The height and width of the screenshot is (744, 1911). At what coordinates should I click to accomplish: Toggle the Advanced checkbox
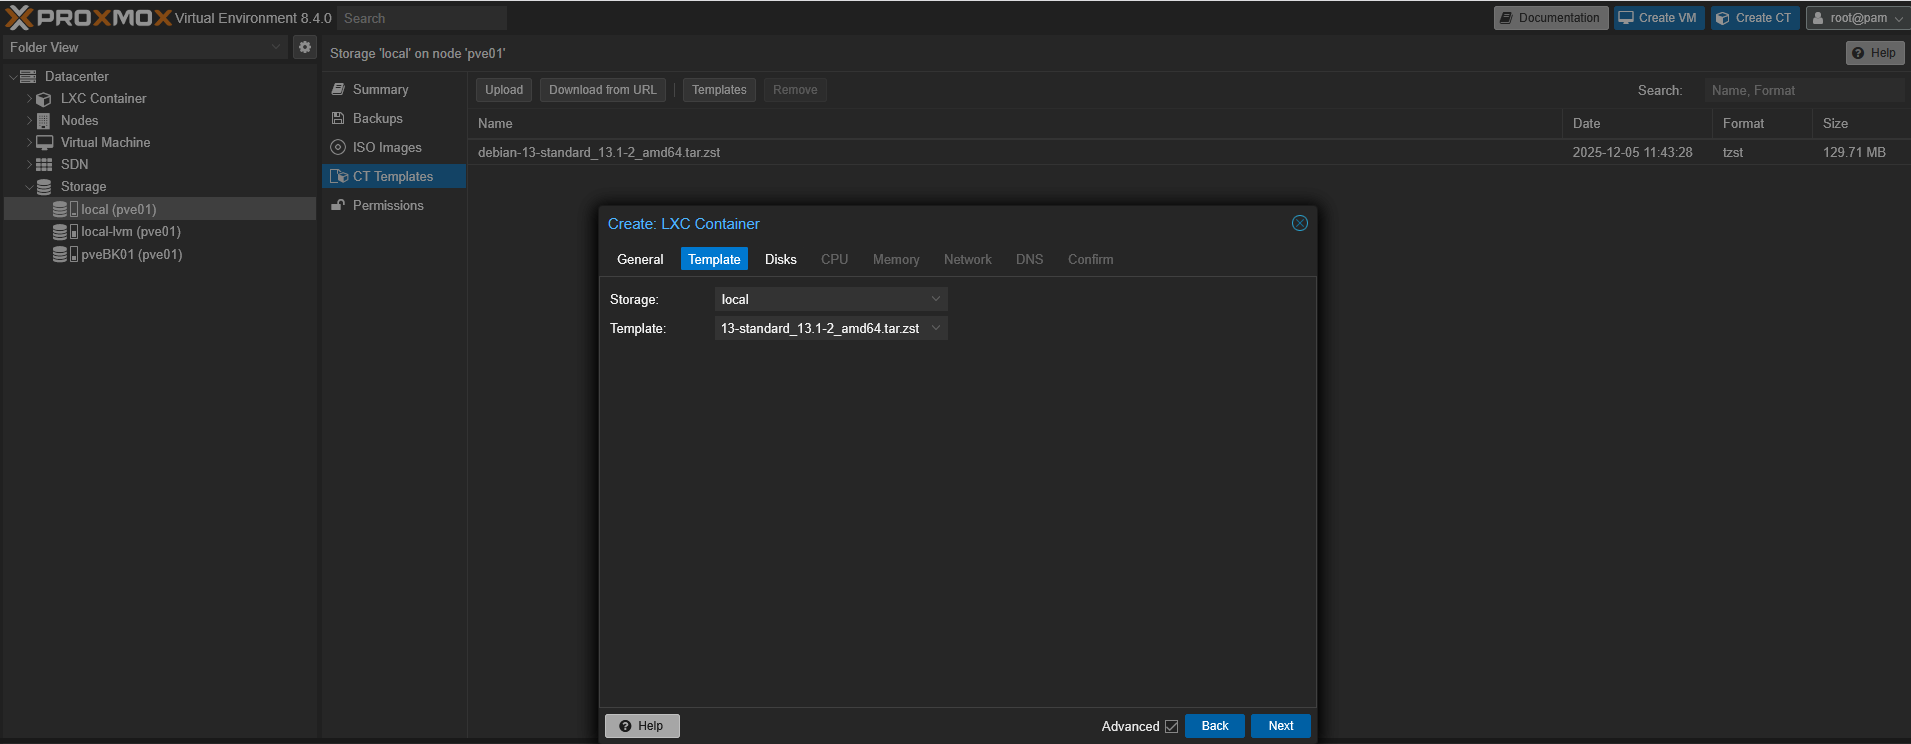click(1171, 726)
